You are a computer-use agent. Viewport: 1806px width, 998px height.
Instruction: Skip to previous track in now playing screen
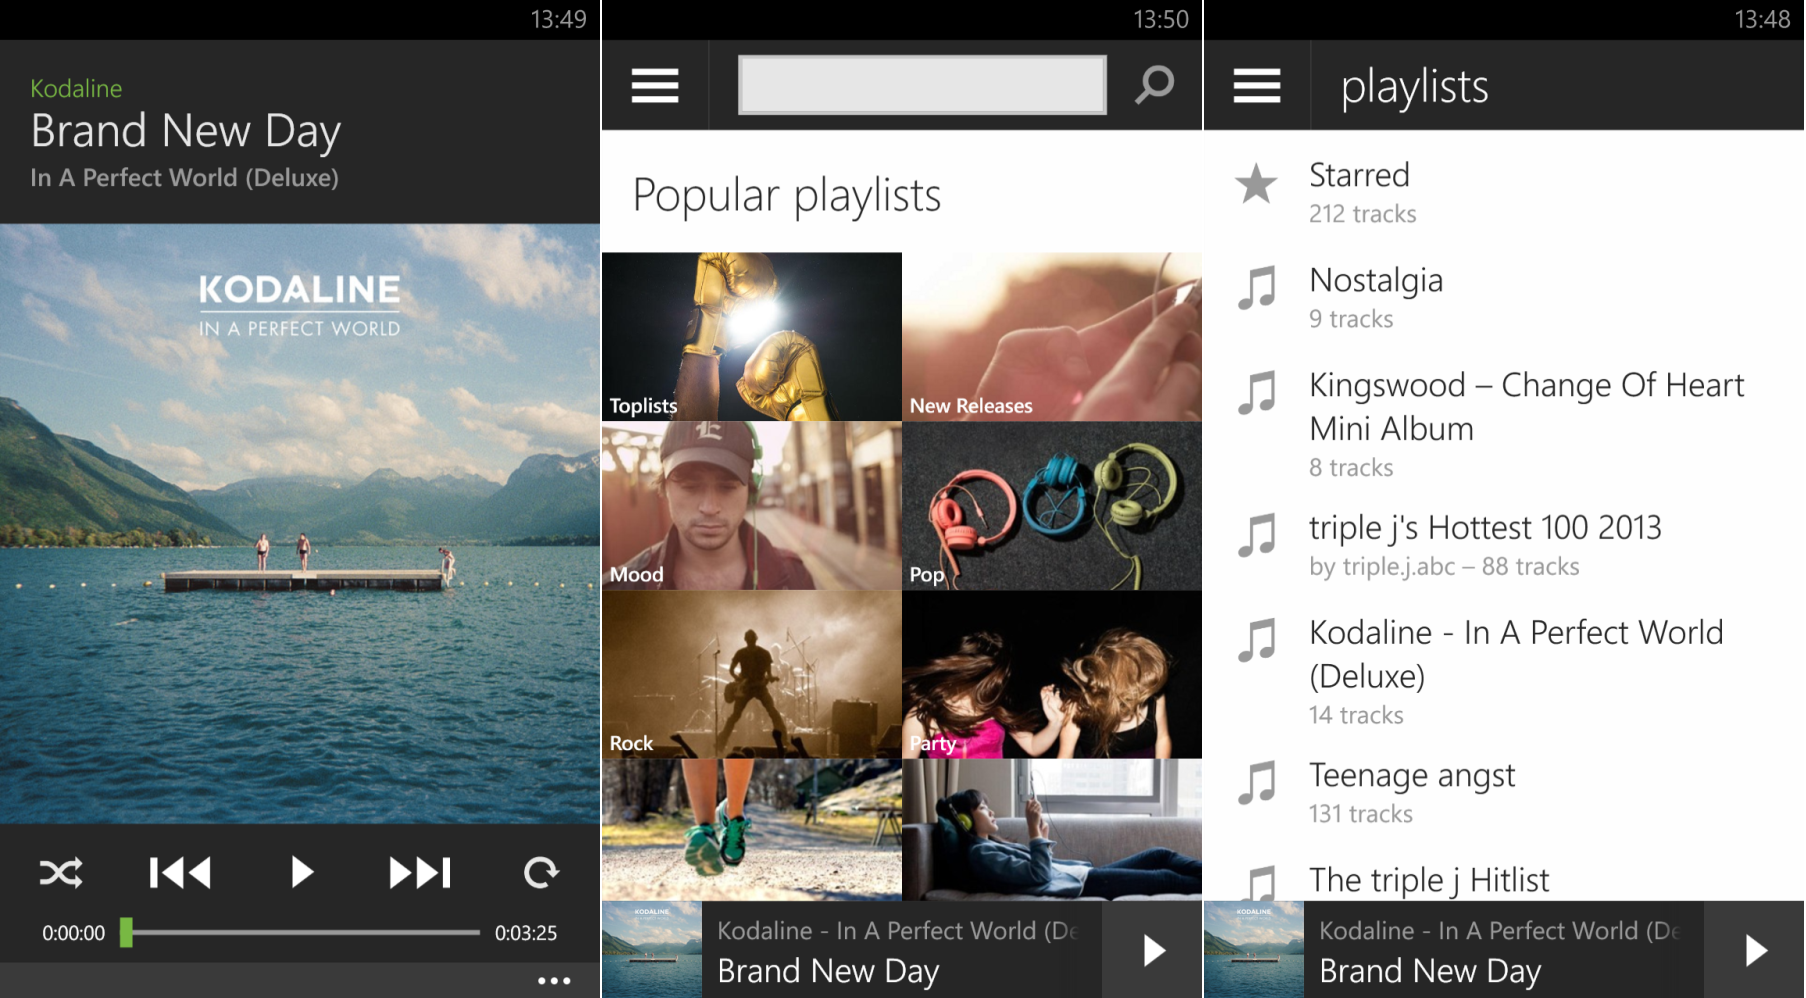180,873
